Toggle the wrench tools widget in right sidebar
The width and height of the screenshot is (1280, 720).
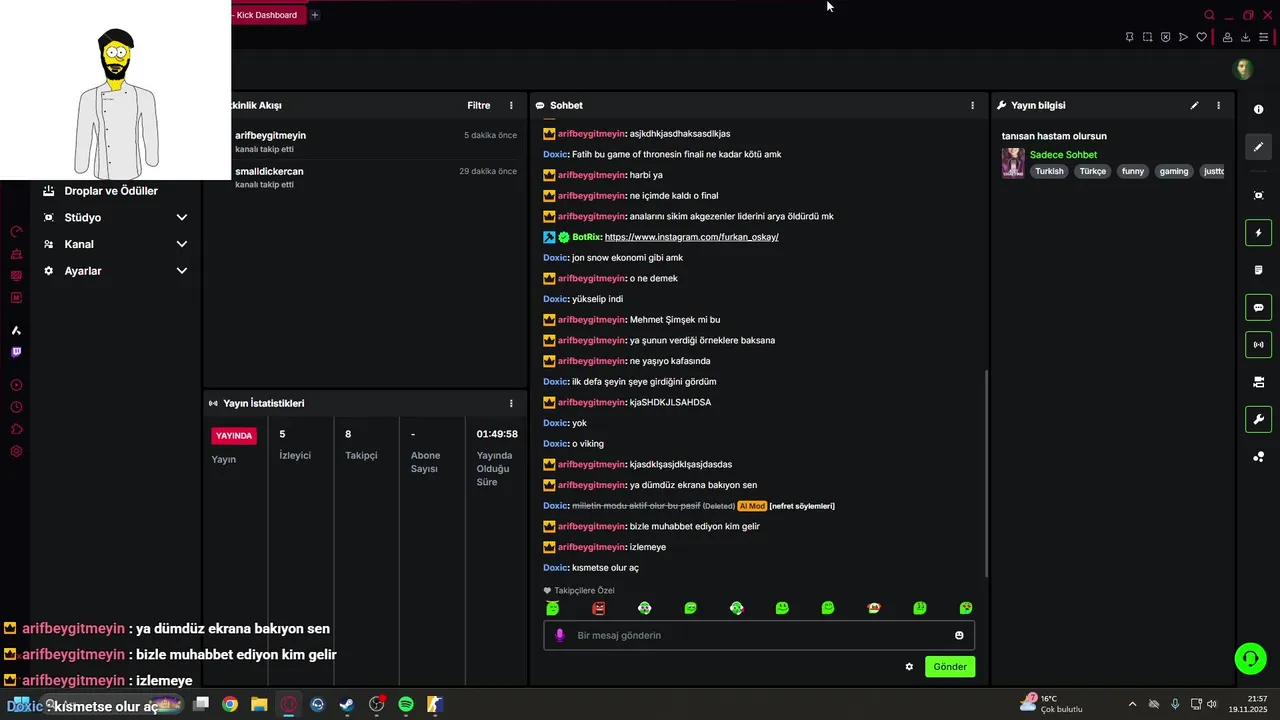(1258, 419)
